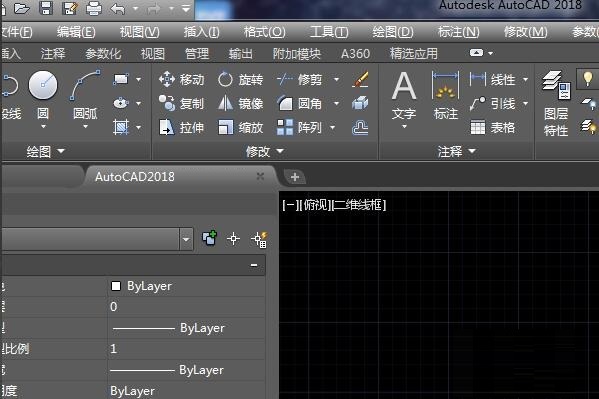
Task: Click the 移动 move tool
Action: tap(181, 79)
